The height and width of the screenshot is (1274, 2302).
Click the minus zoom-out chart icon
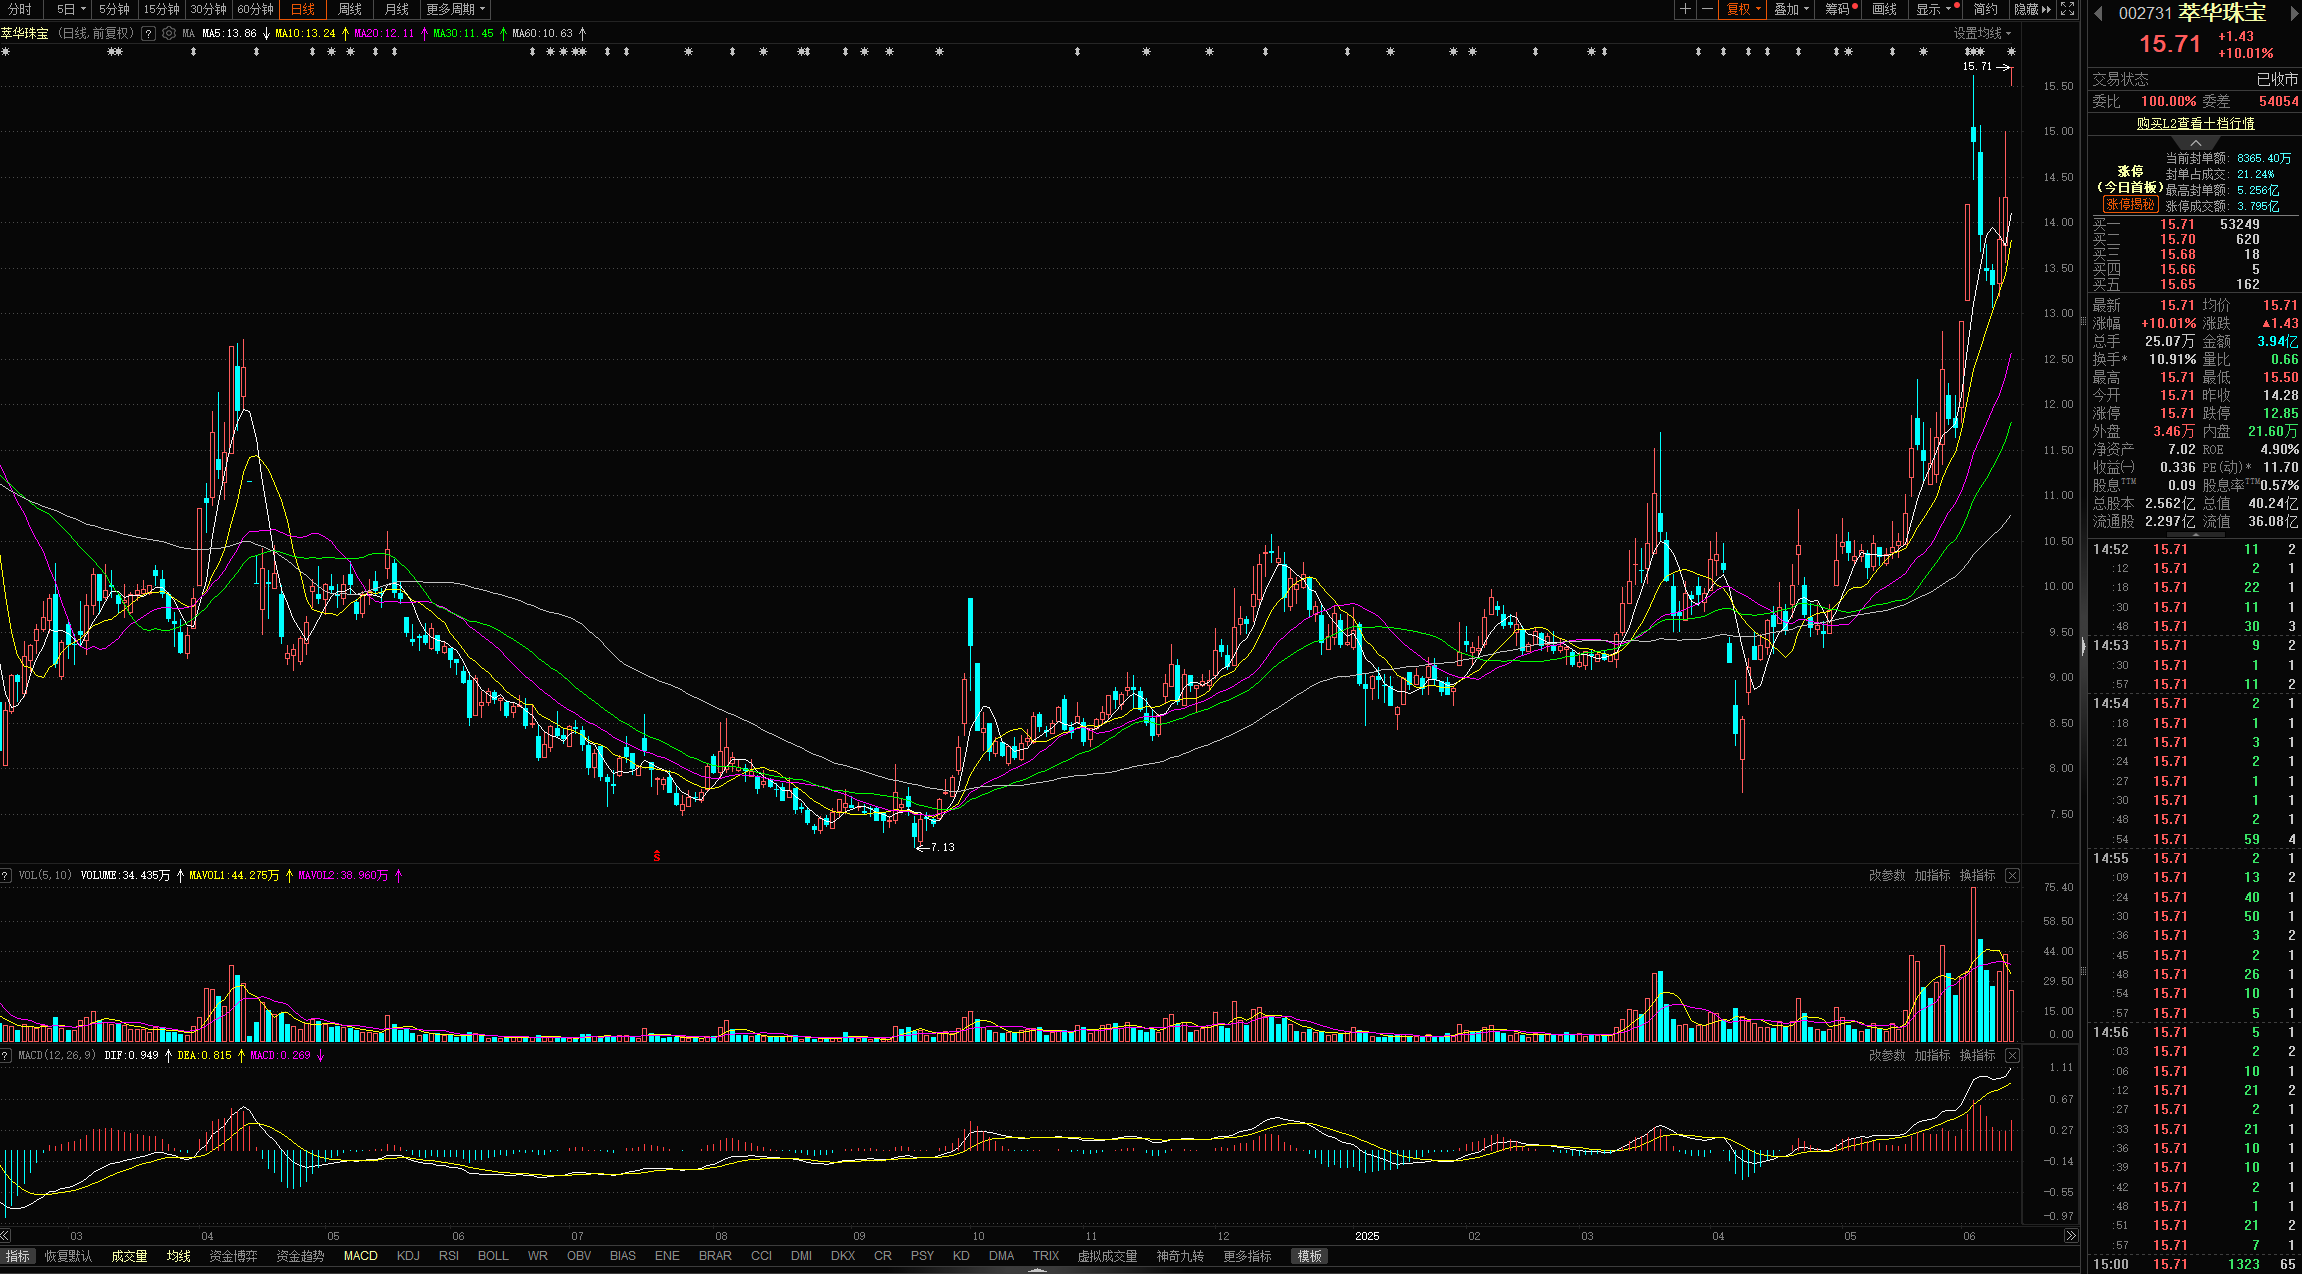1708,9
